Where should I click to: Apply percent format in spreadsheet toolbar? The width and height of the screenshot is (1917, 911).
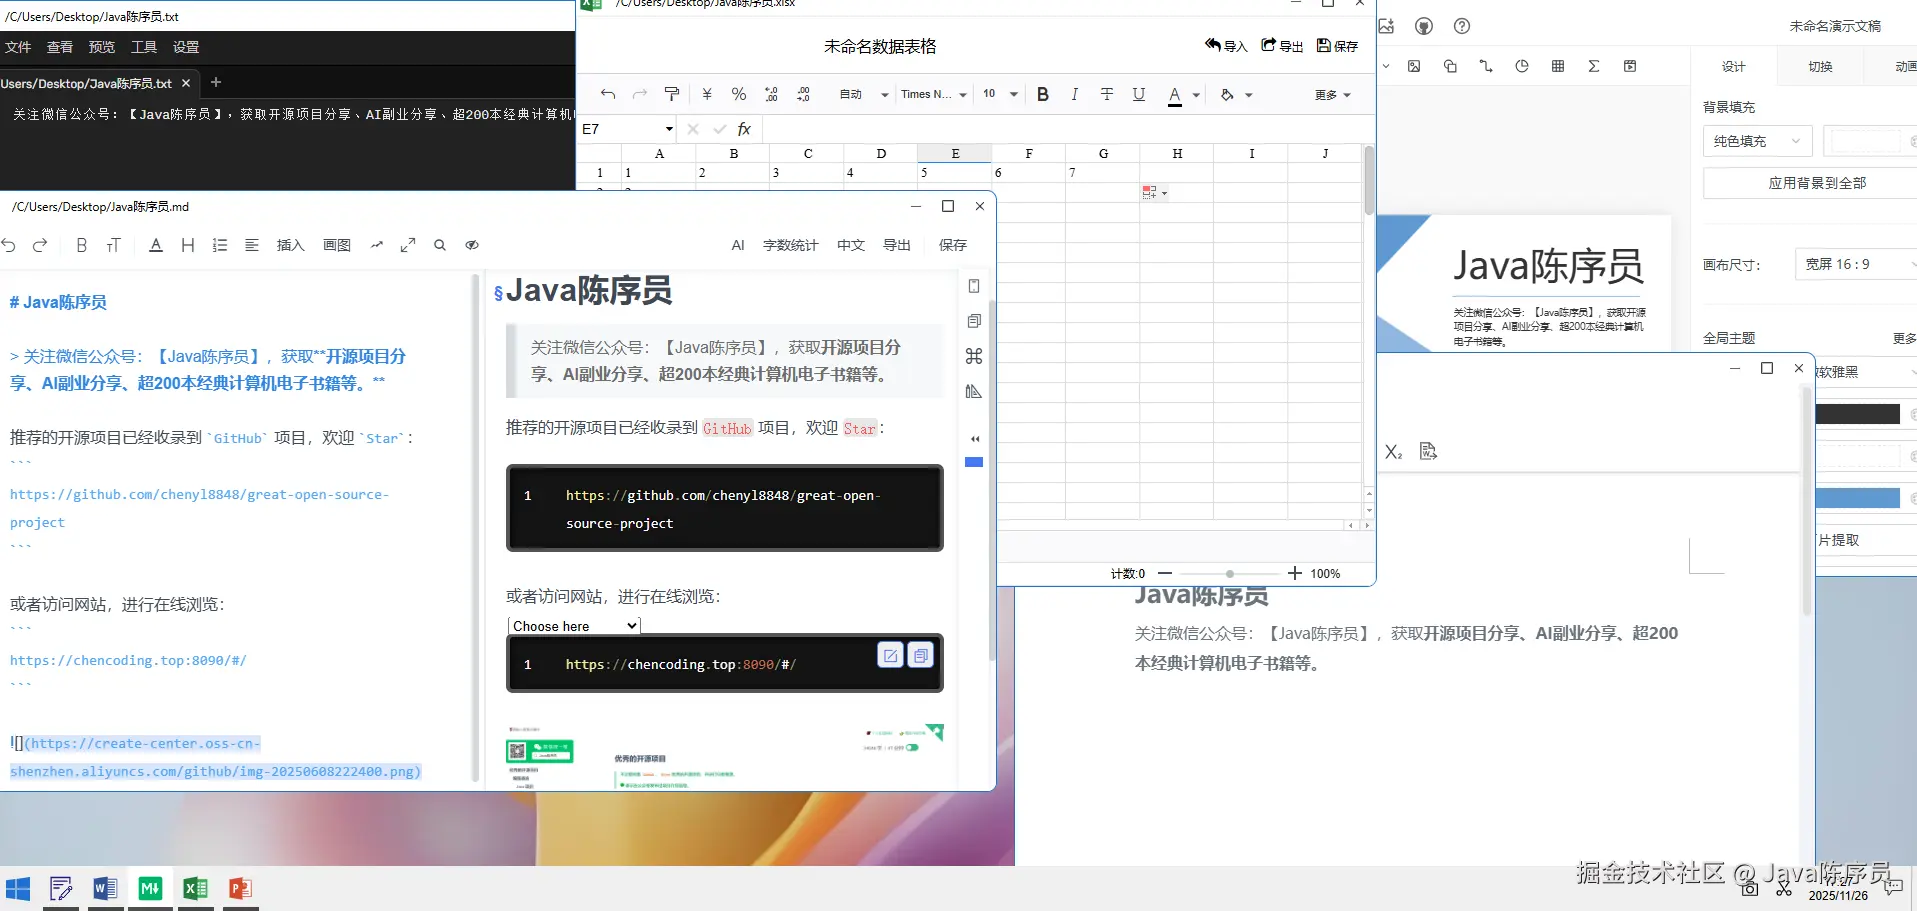click(739, 94)
